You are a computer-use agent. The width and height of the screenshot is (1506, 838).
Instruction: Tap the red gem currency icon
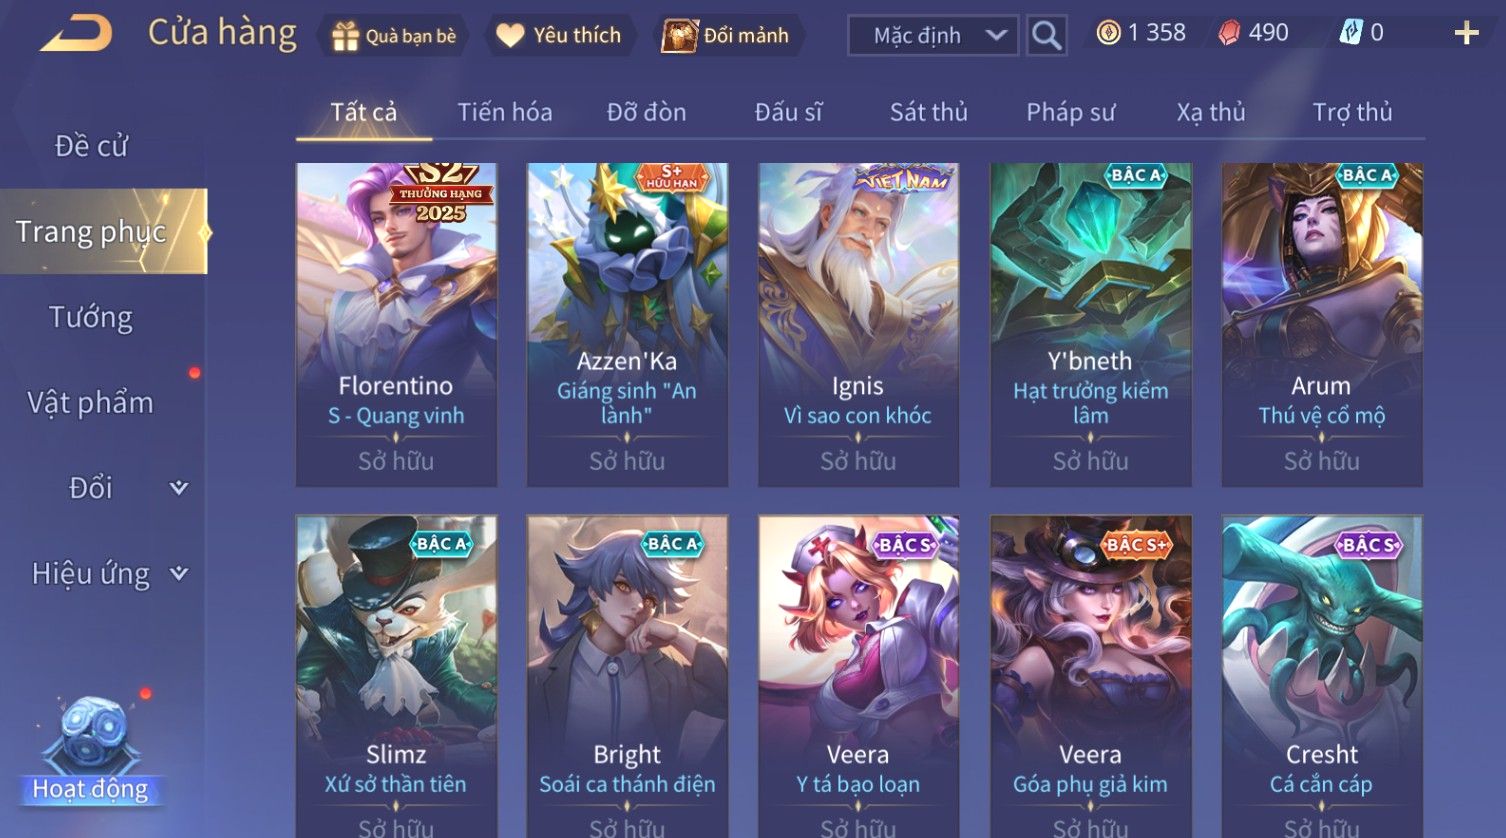coord(1229,33)
